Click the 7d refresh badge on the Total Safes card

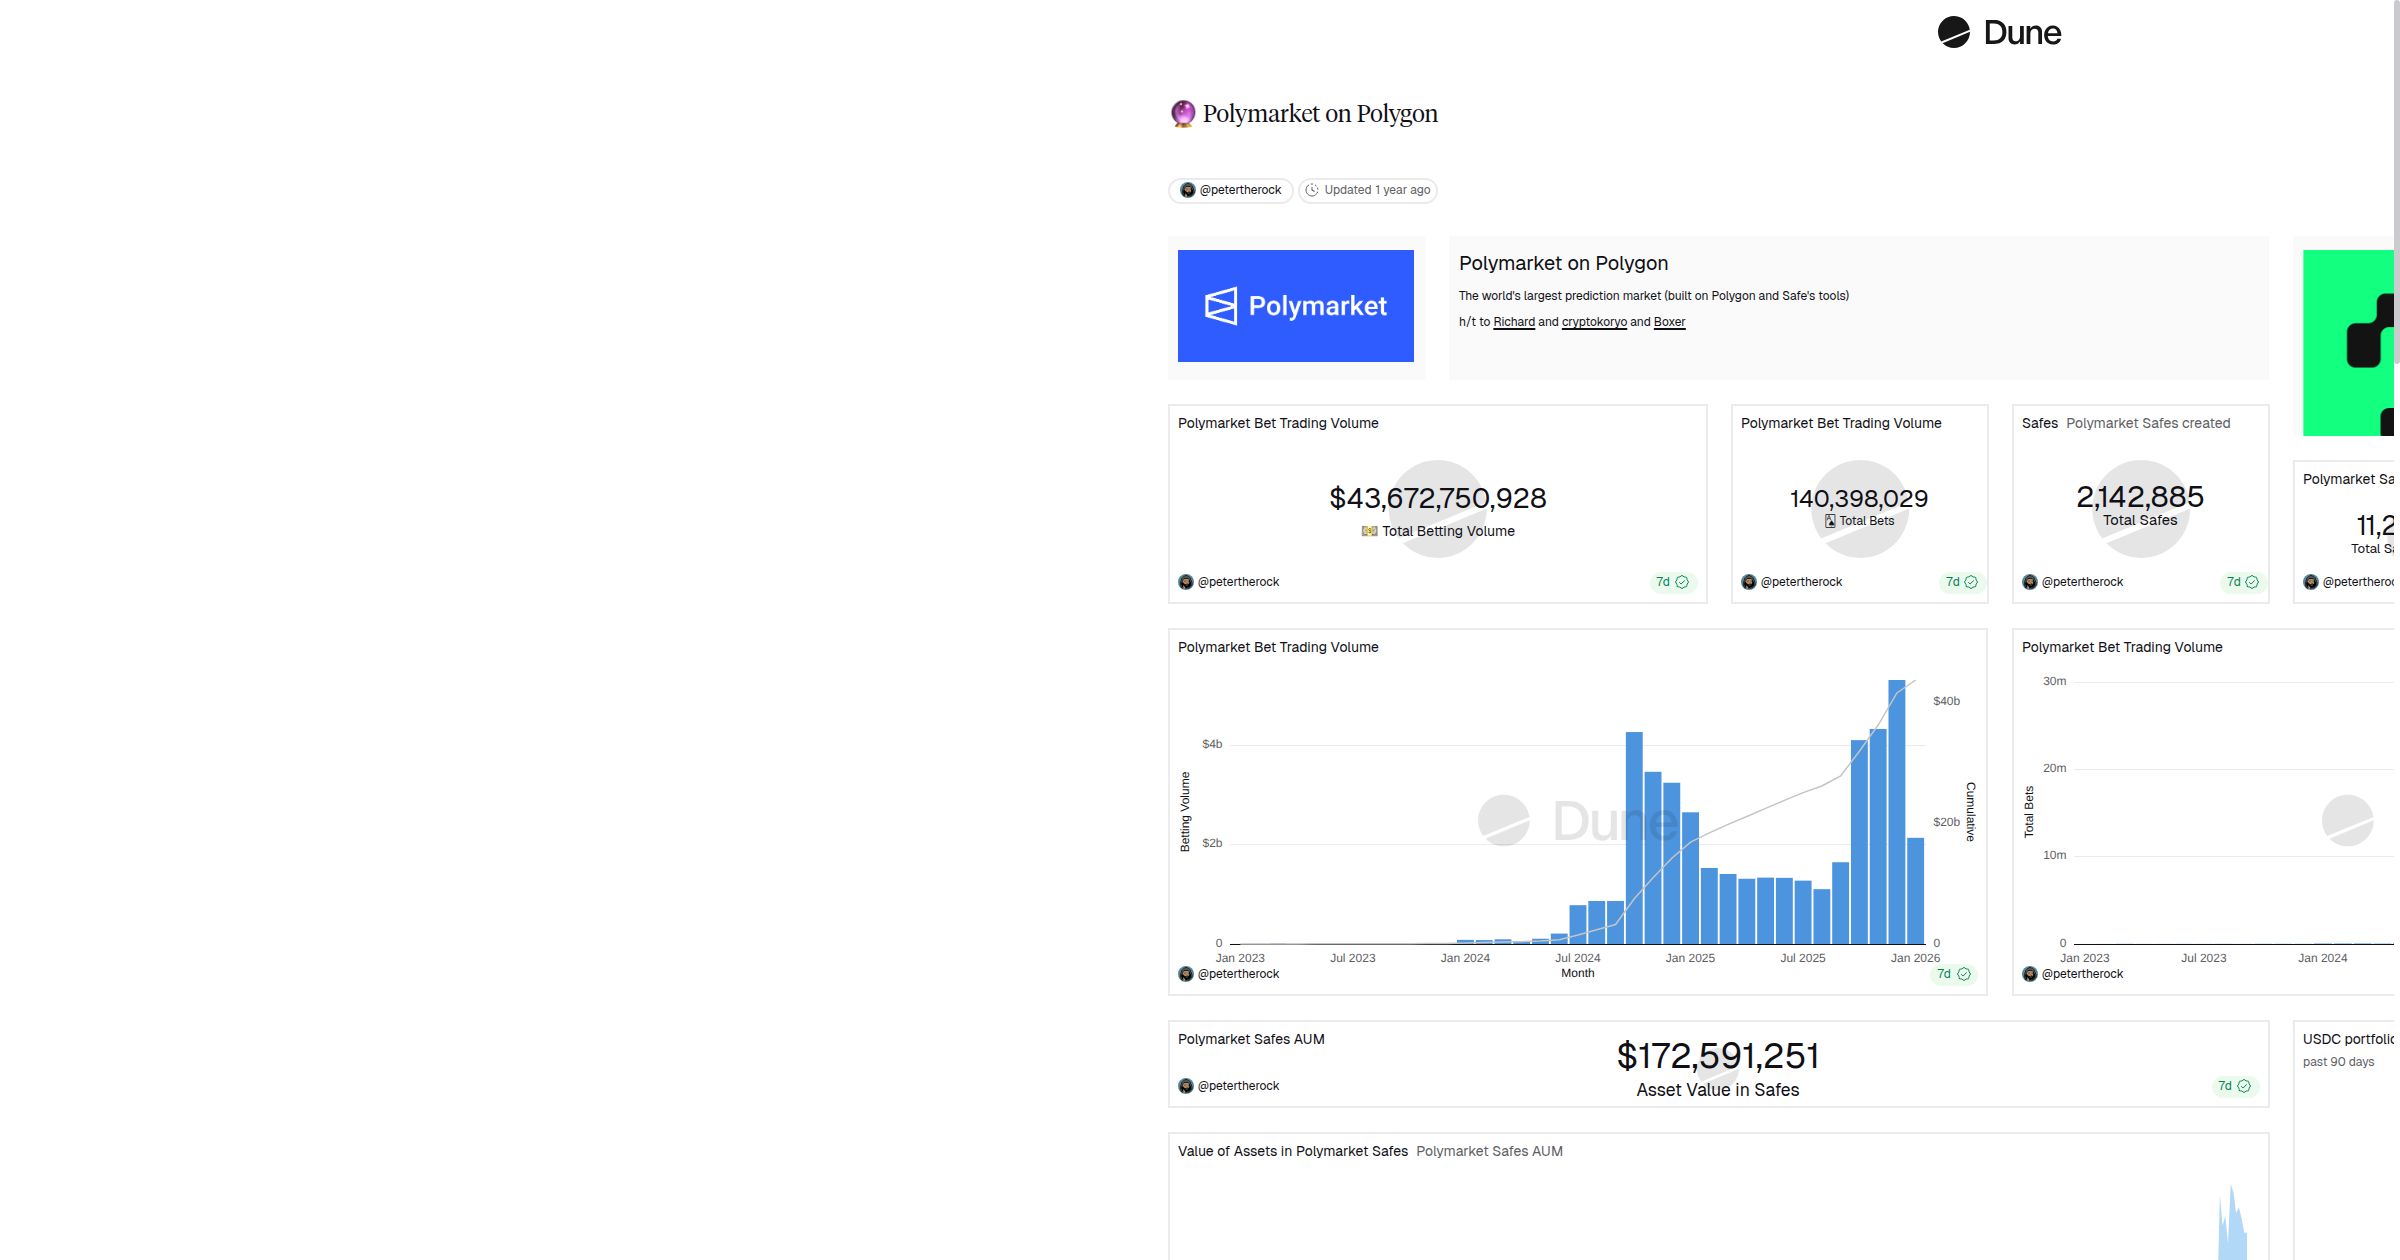tap(2241, 582)
